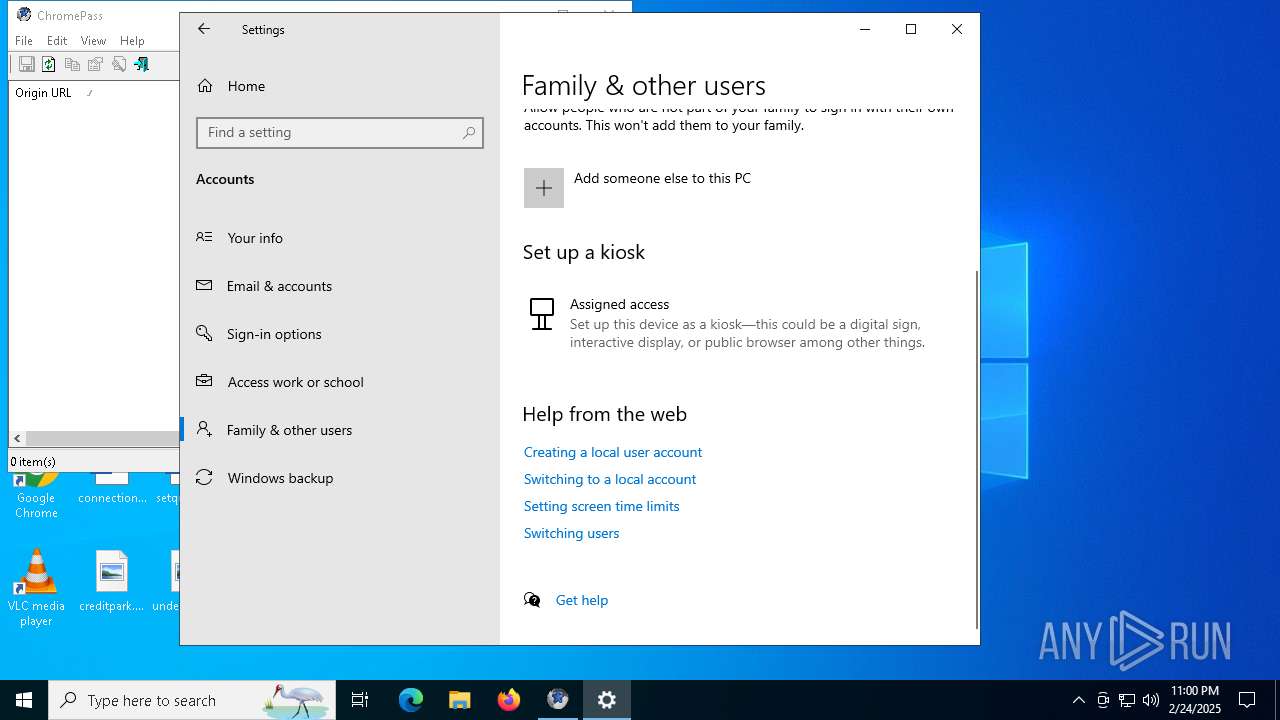Select VLC media player desktop icon

36,589
